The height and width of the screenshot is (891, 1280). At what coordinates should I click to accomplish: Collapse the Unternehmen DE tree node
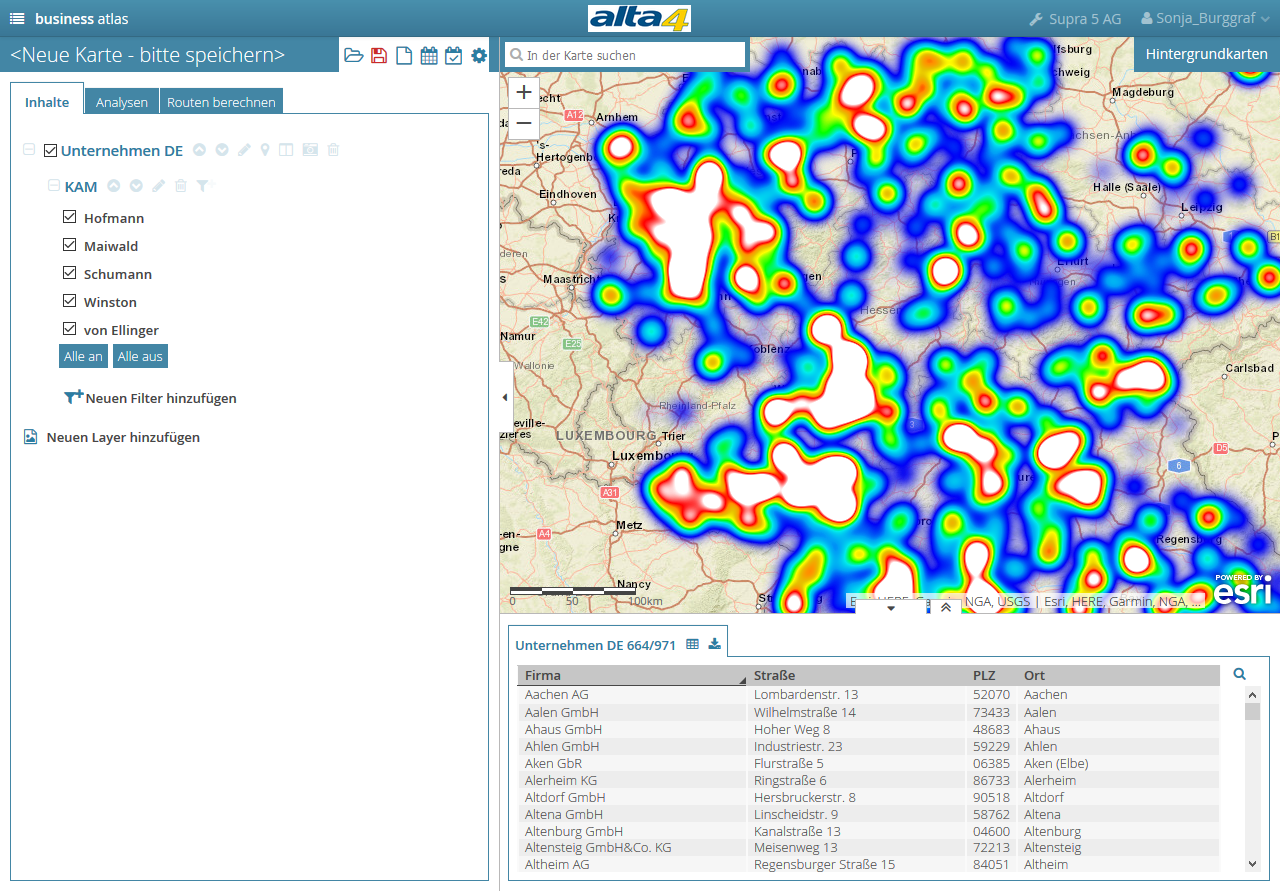[x=29, y=150]
